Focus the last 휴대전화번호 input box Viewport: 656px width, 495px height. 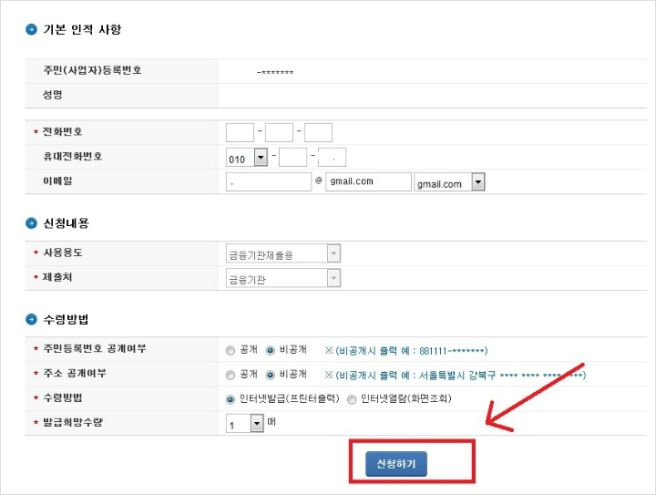[331, 157]
